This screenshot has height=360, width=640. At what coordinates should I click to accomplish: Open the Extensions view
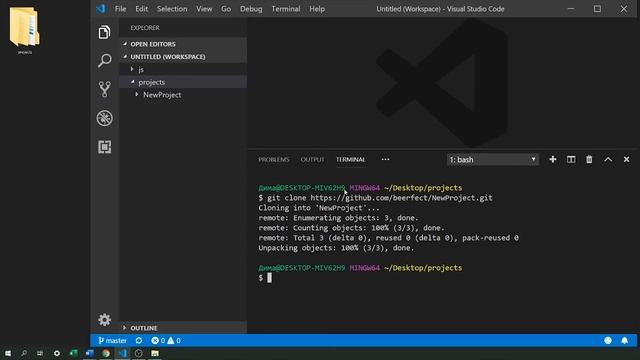[104, 147]
